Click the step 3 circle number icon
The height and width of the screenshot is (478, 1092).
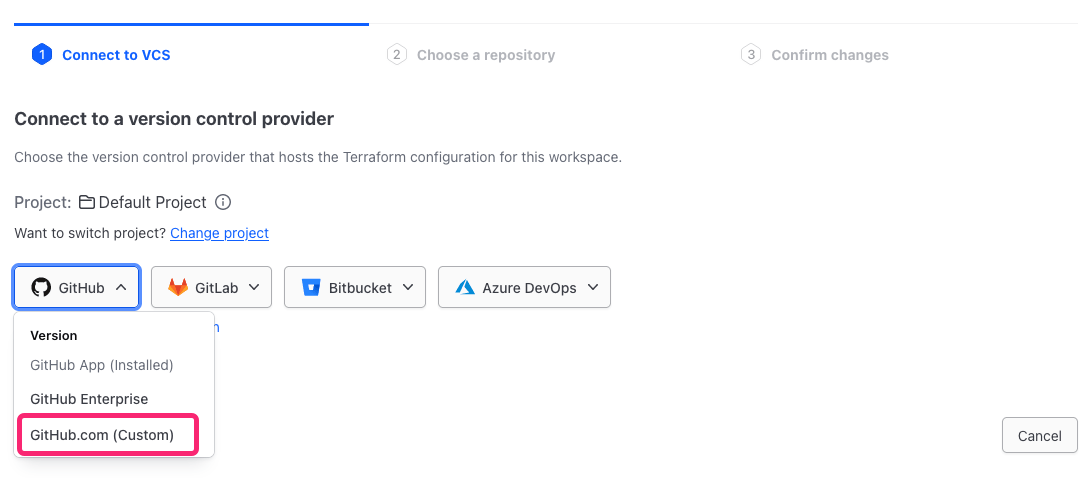point(751,55)
